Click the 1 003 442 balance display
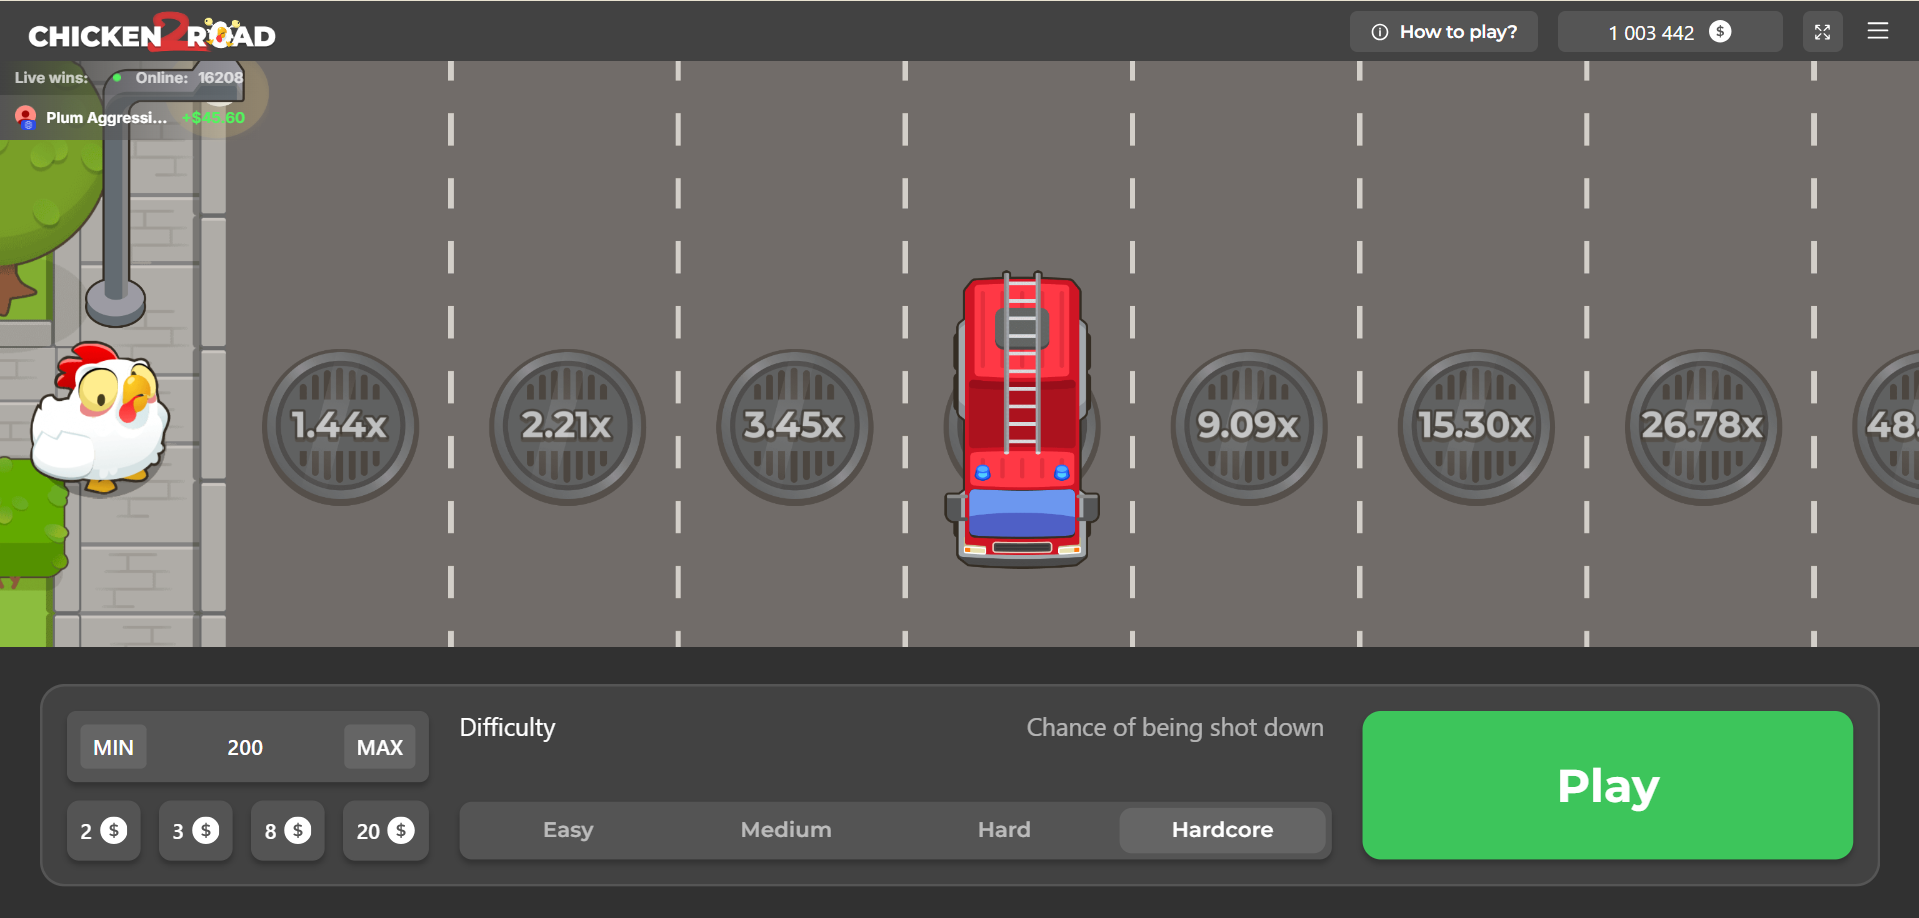 coord(1669,32)
